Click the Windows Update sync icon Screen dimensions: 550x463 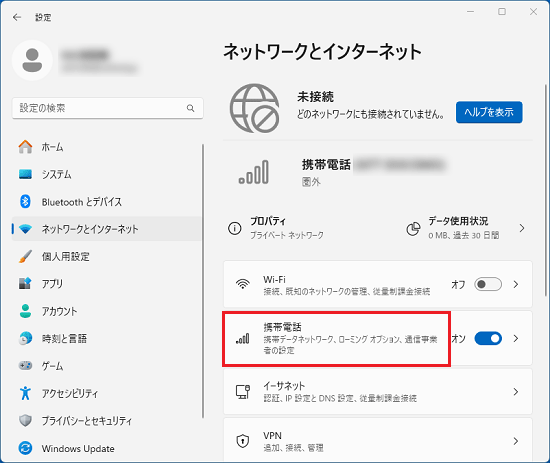[25, 448]
